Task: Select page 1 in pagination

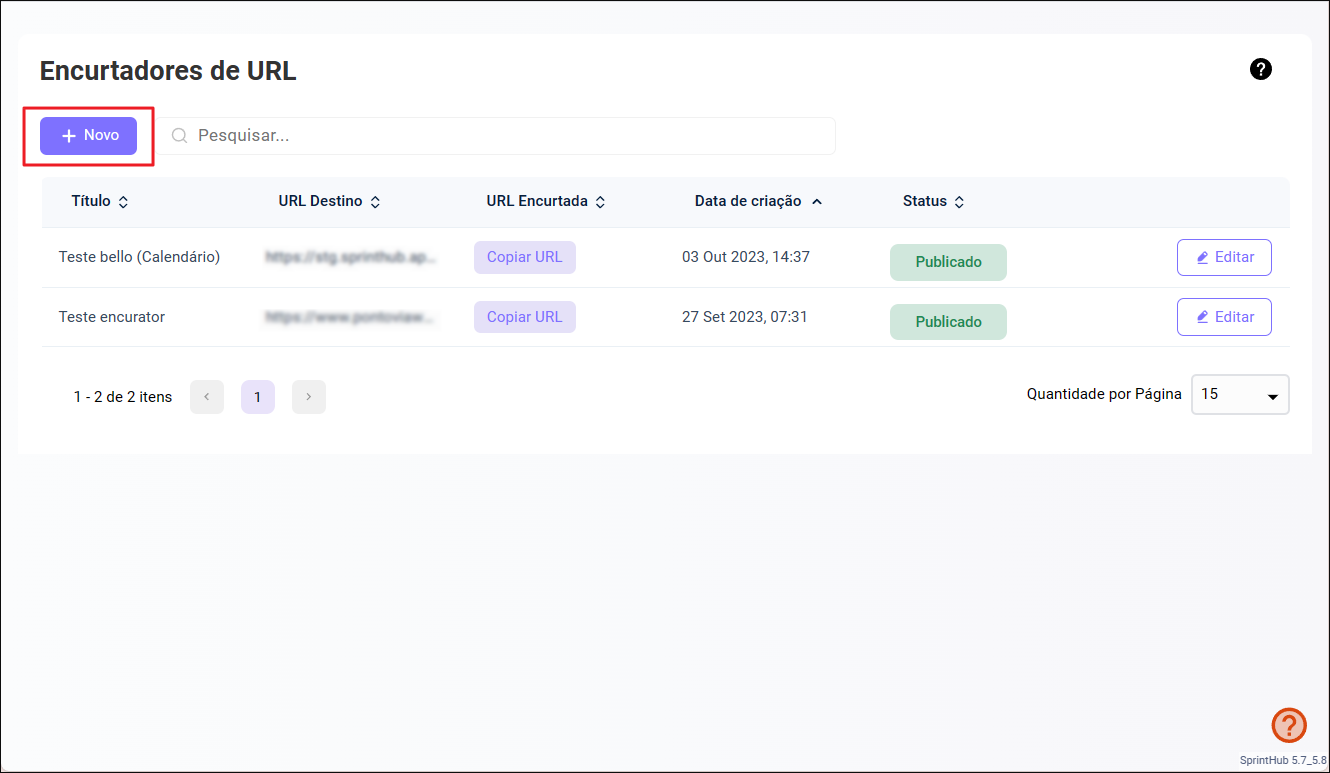Action: pos(258,397)
